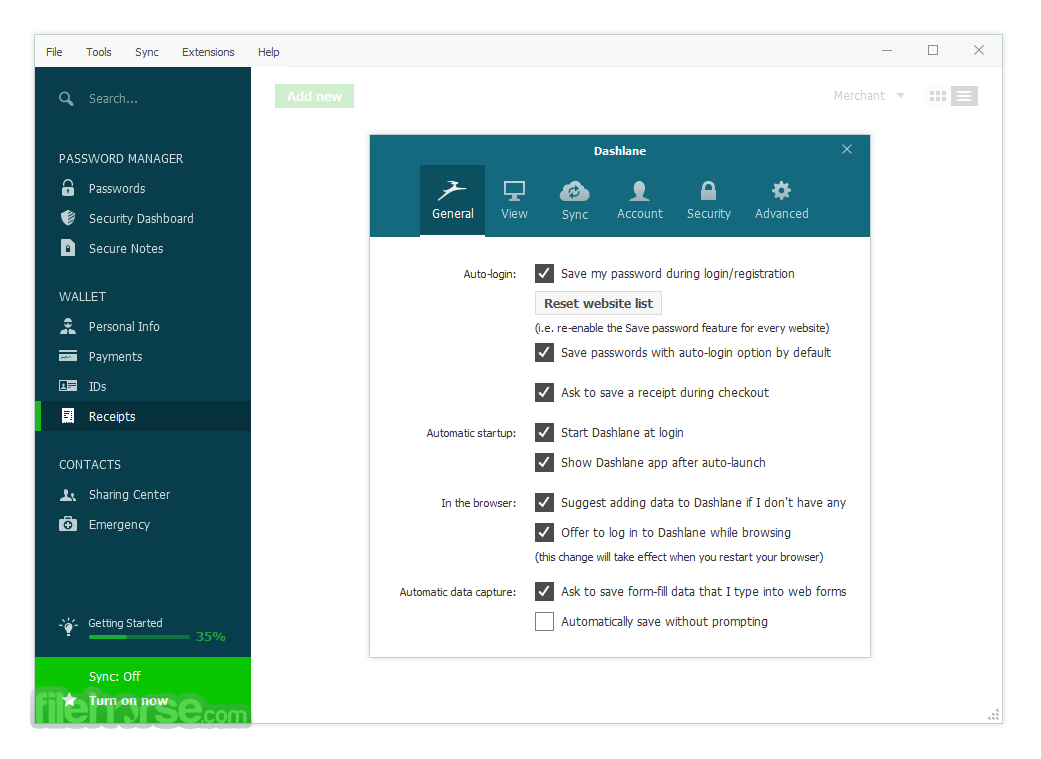Enable Automatically save without prompting
The height and width of the screenshot is (759, 1041).
point(544,621)
